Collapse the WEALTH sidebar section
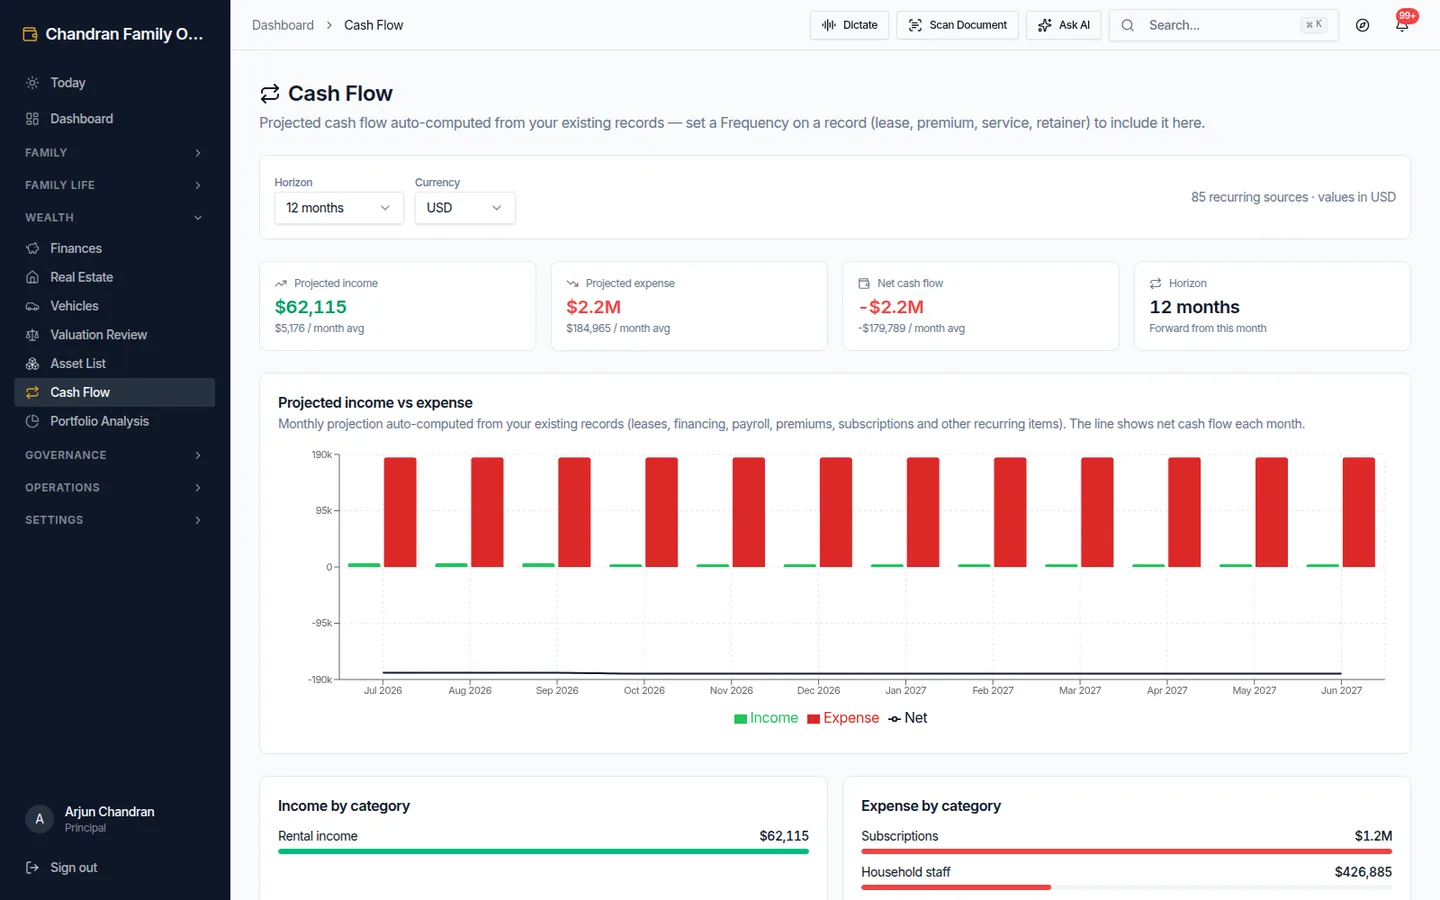This screenshot has width=1440, height=900. point(114,217)
